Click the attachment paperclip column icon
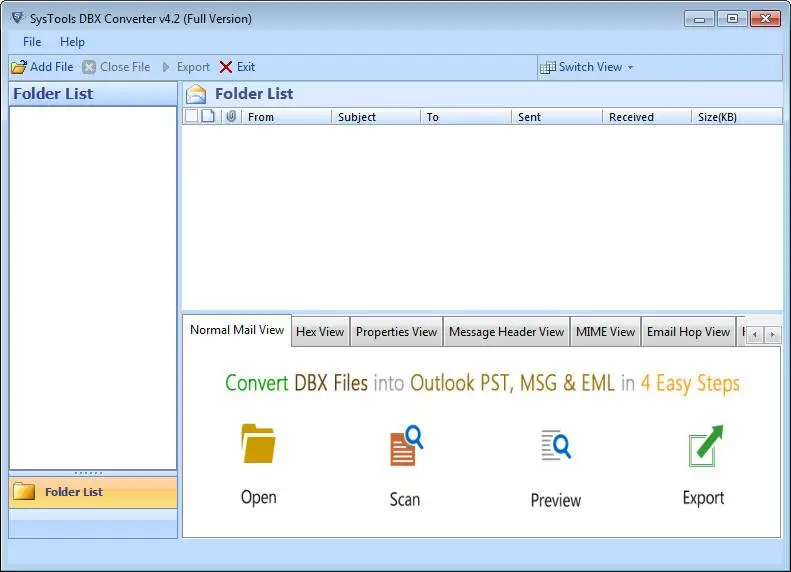Viewport: 791px width, 572px height. tap(231, 117)
